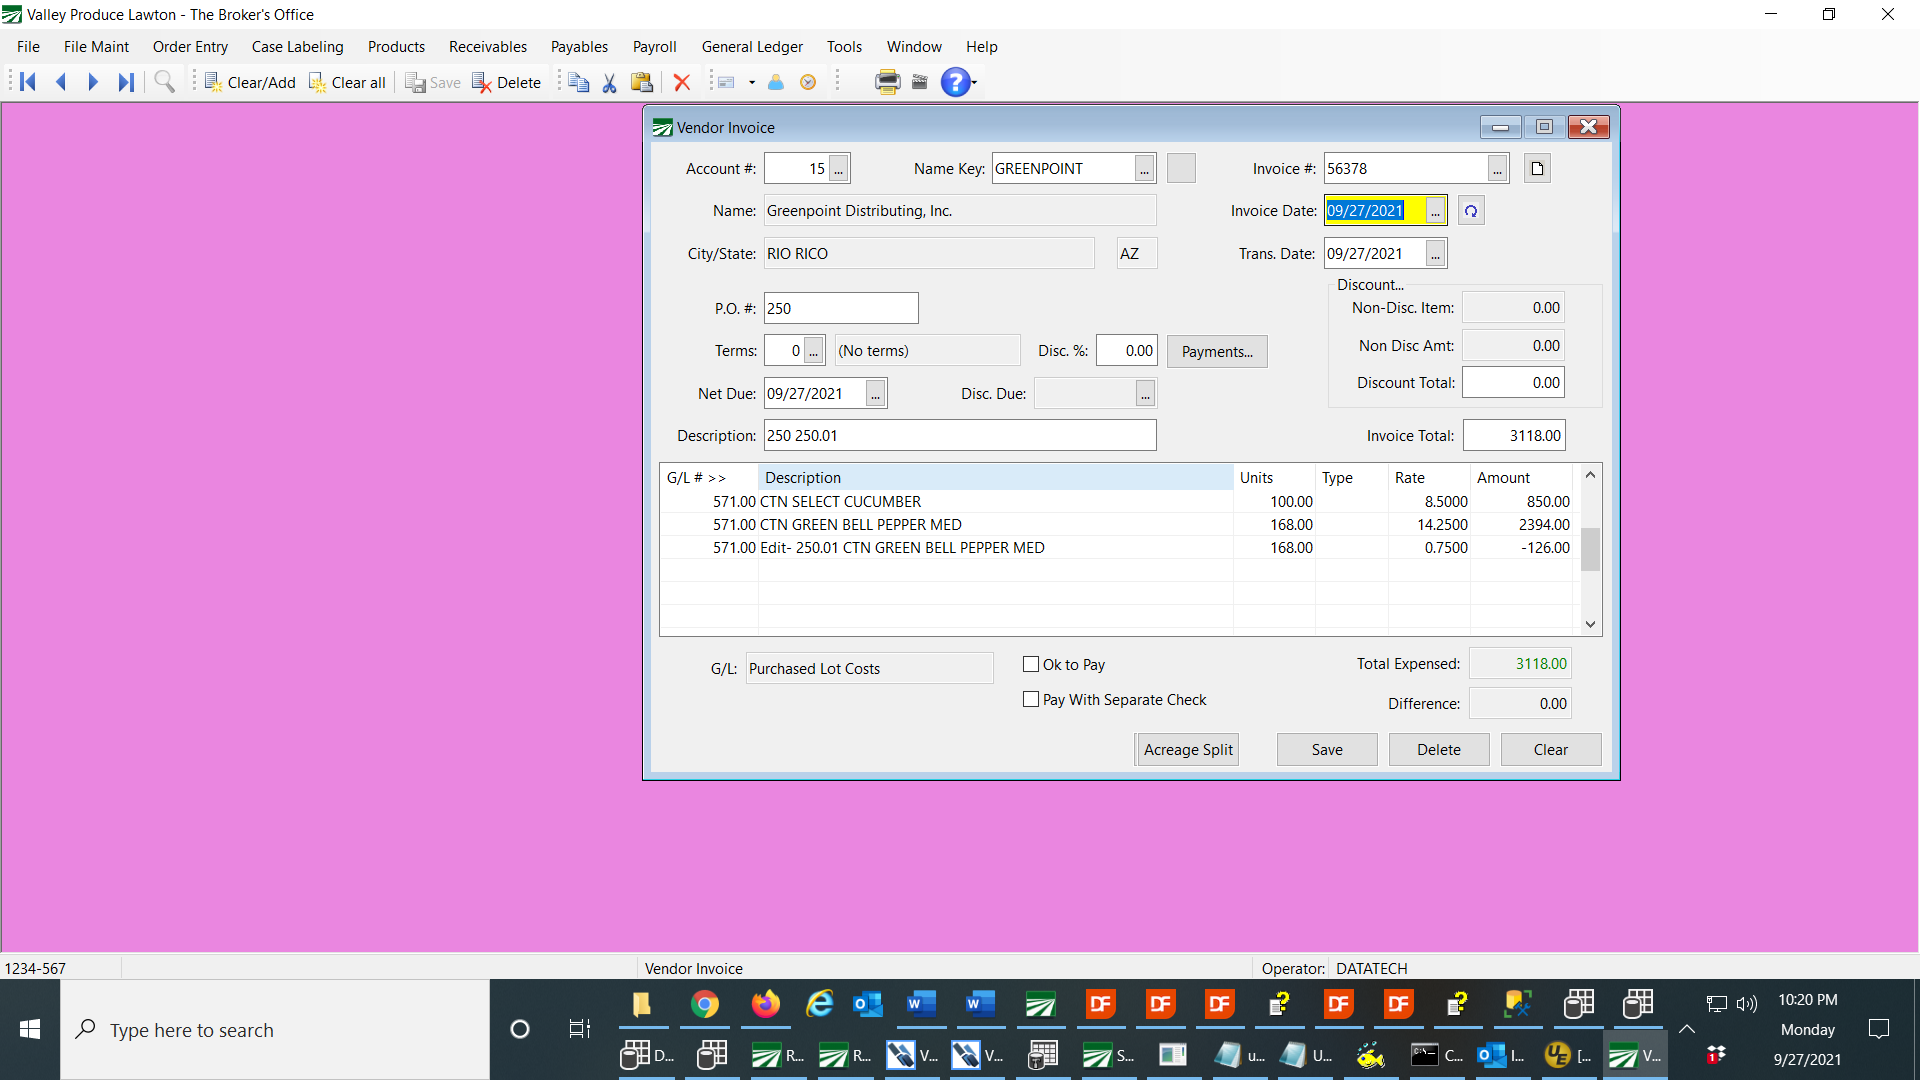This screenshot has height=1080, width=1920.
Task: Click the printer icon
Action: [887, 82]
